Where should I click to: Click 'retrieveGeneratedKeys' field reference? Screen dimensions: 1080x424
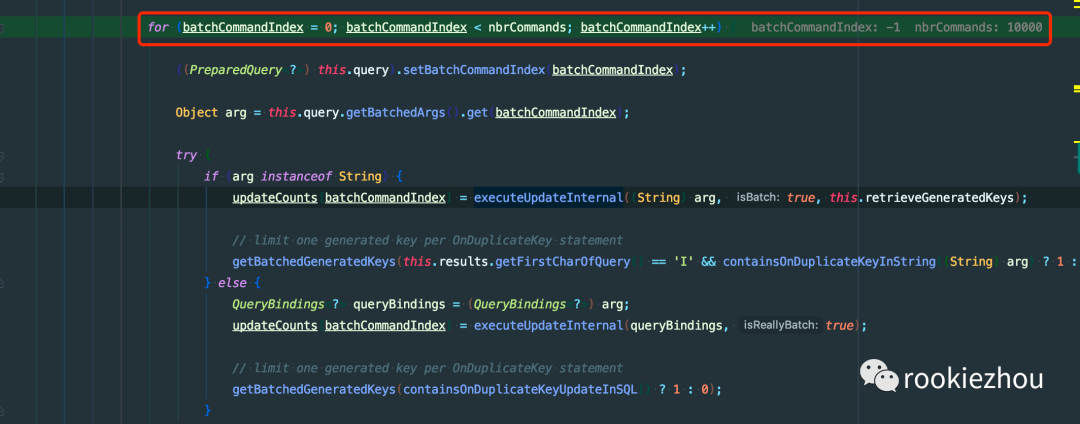(x=940, y=198)
